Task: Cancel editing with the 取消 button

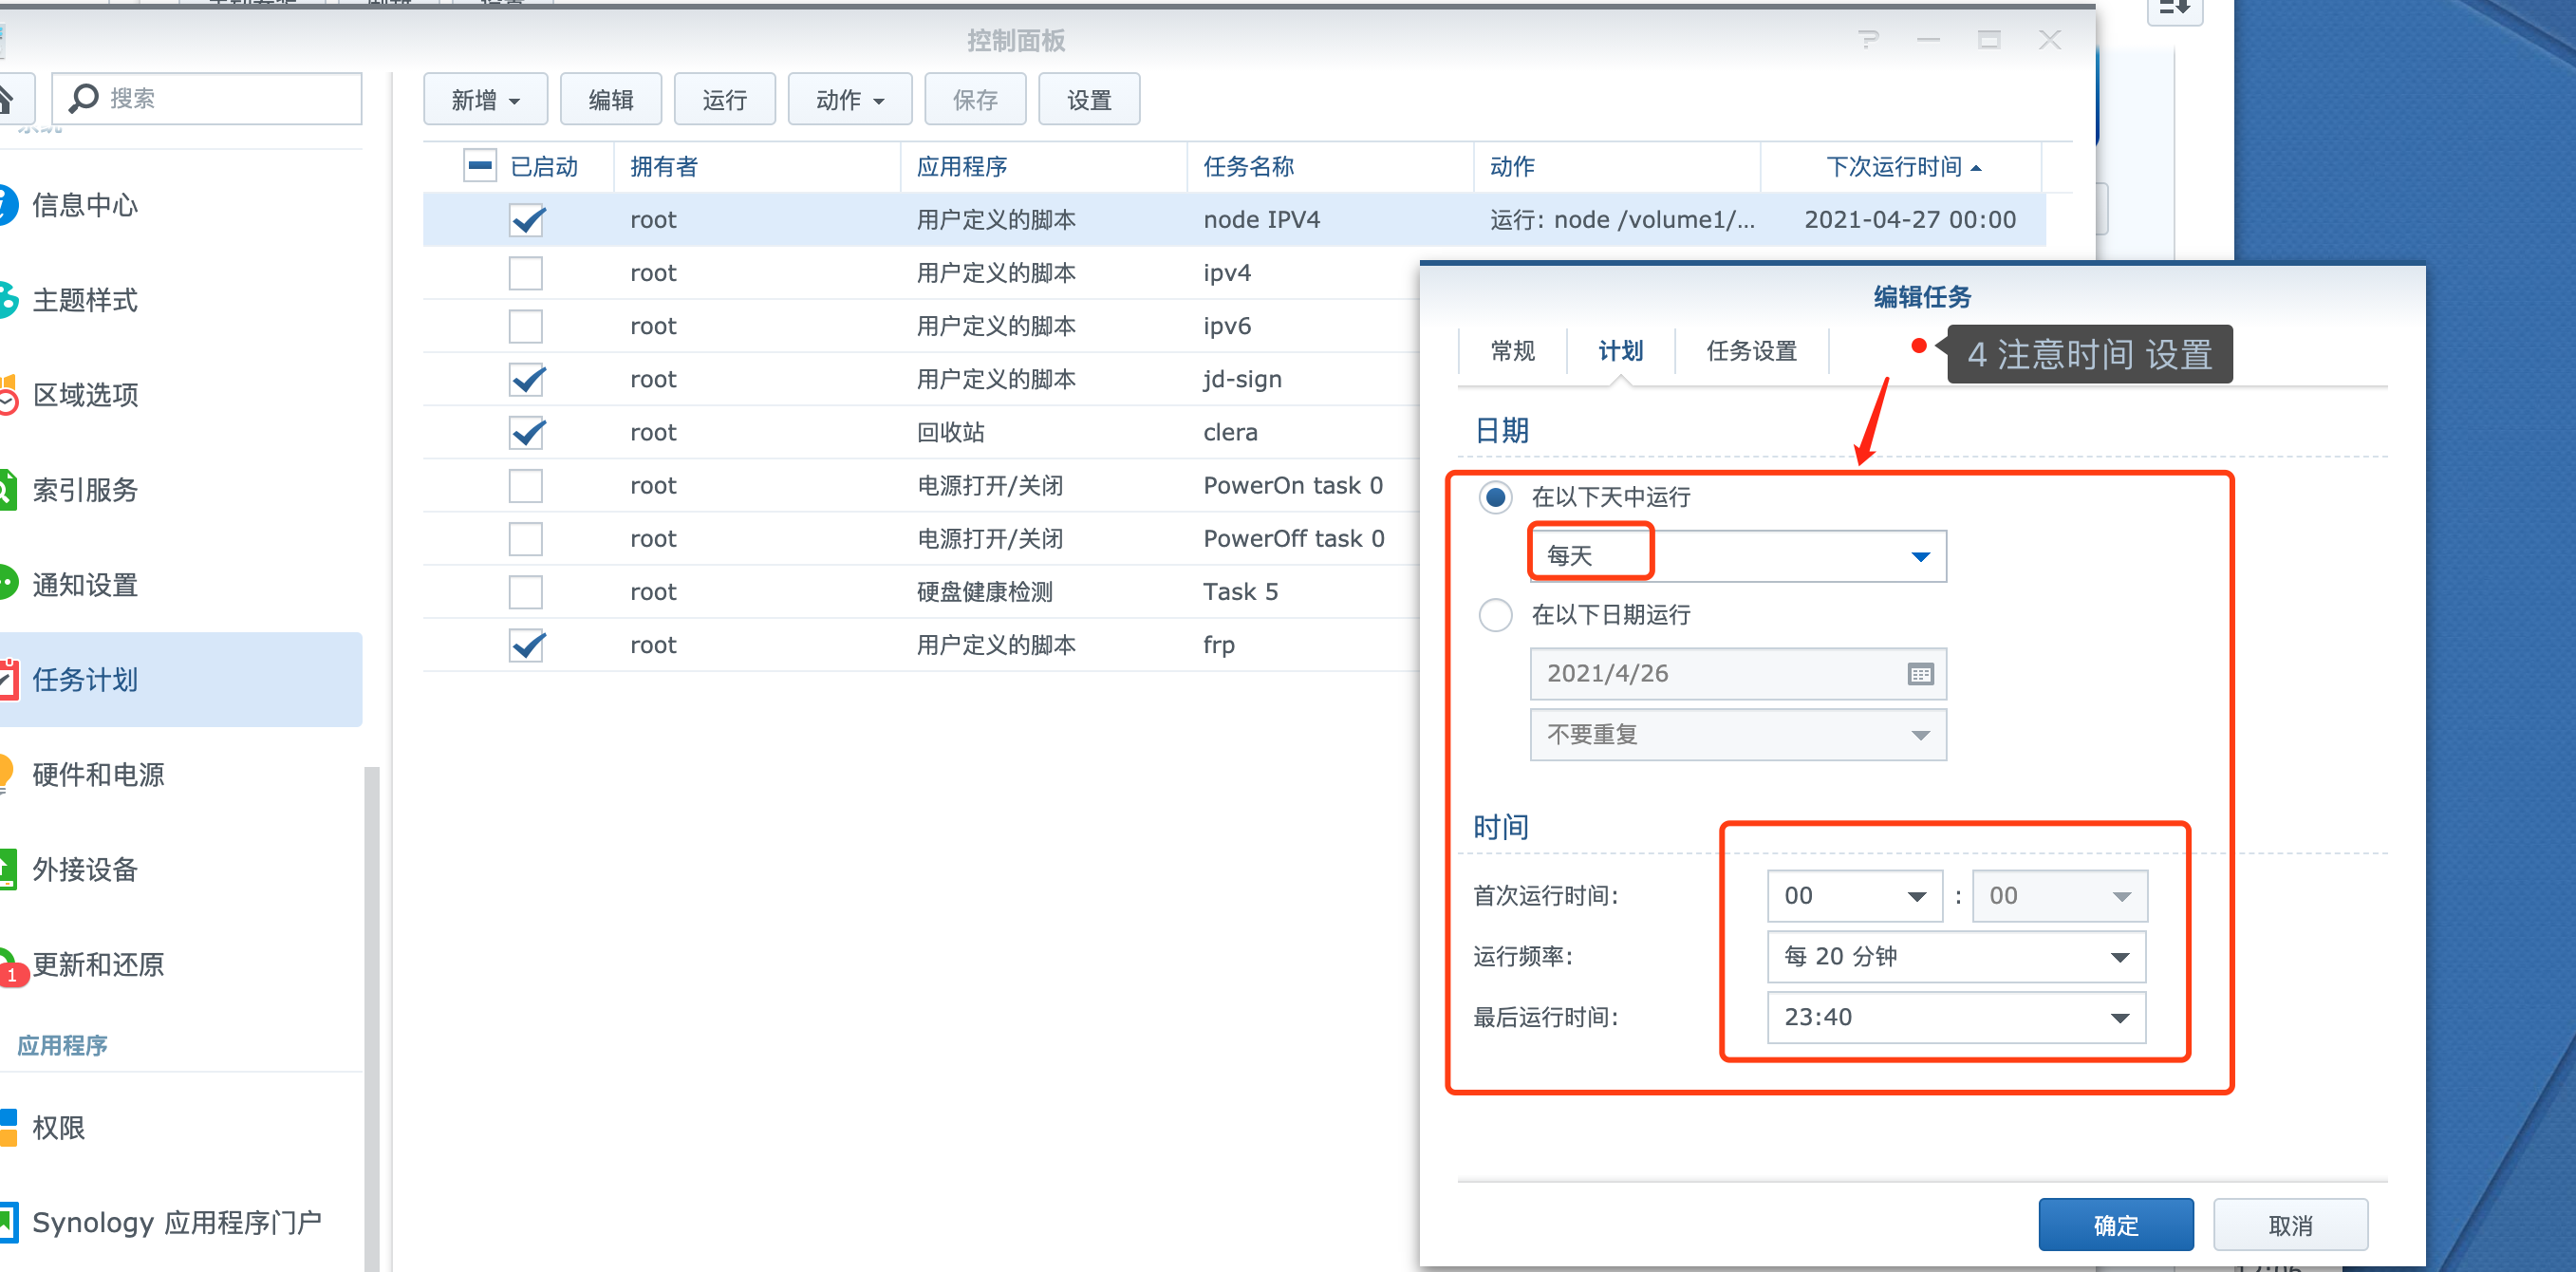Action: (x=2290, y=1225)
